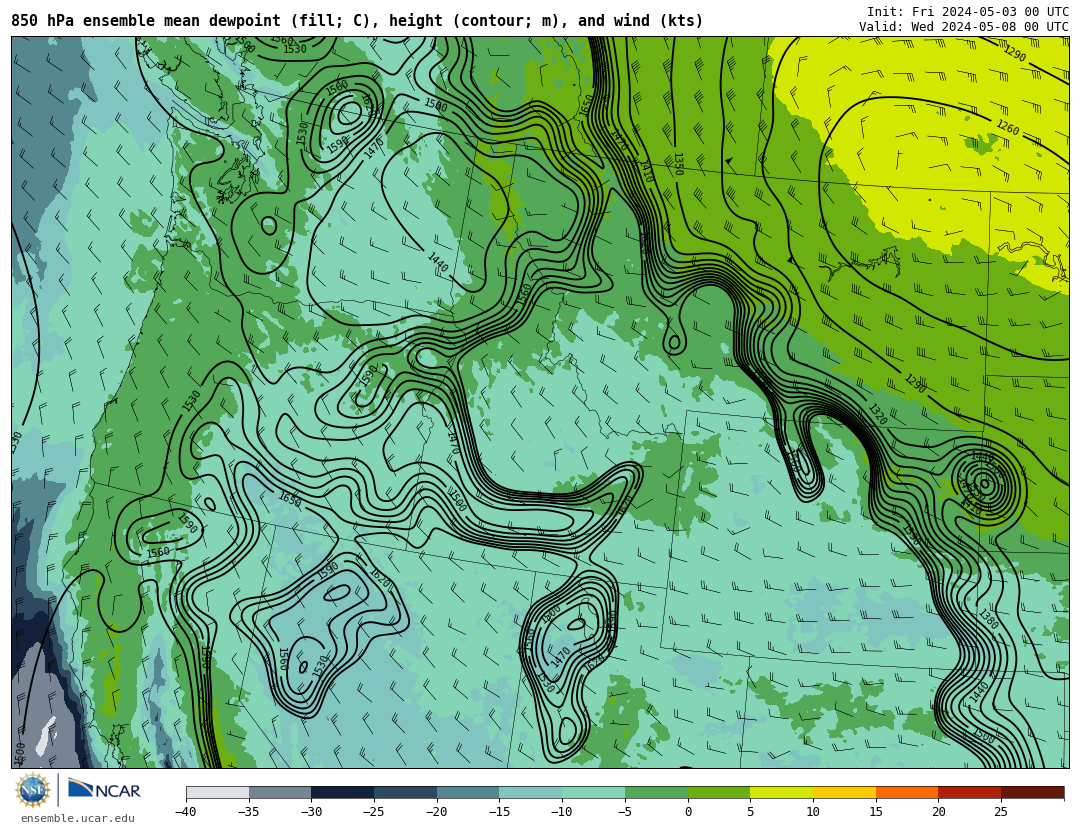
Task: Pick the dark brown colorbar swatch above 25
Action: click(x=1032, y=793)
